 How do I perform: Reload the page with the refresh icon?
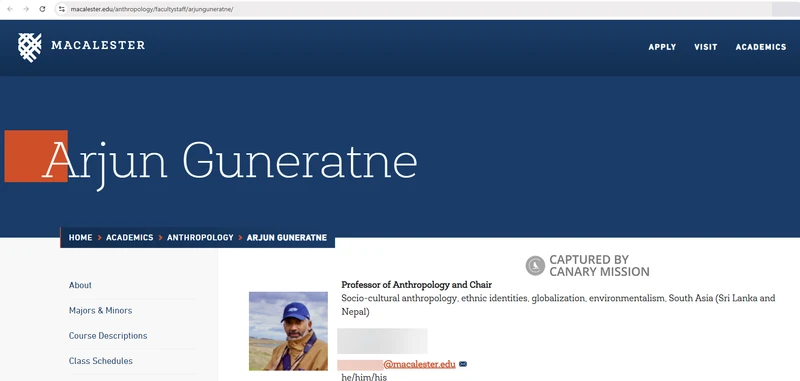point(42,9)
